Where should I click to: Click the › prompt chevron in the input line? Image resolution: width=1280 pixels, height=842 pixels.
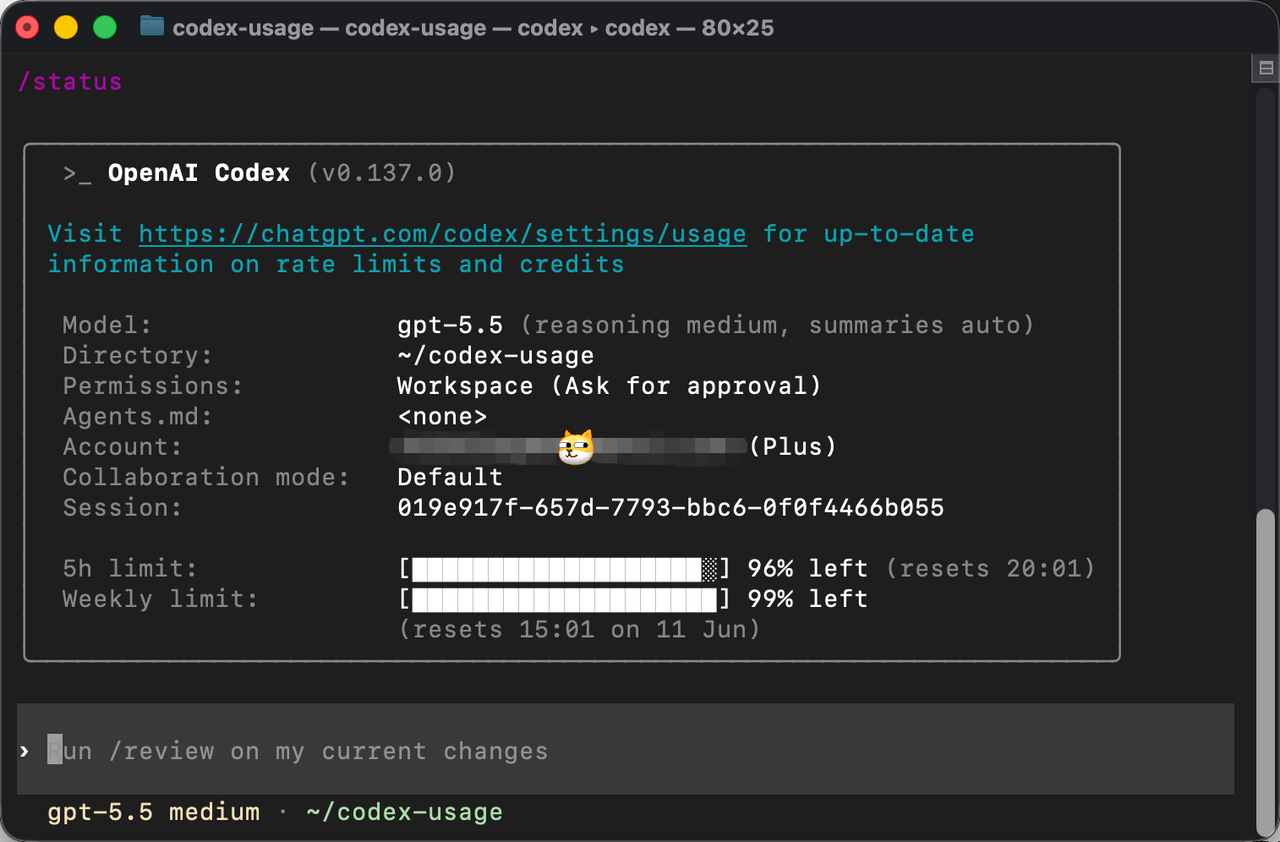pos(25,751)
